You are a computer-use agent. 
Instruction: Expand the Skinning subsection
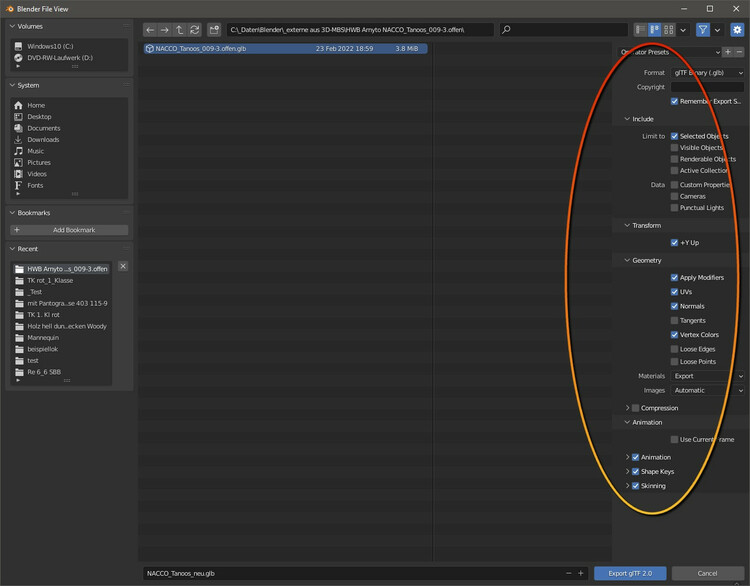tap(627, 486)
